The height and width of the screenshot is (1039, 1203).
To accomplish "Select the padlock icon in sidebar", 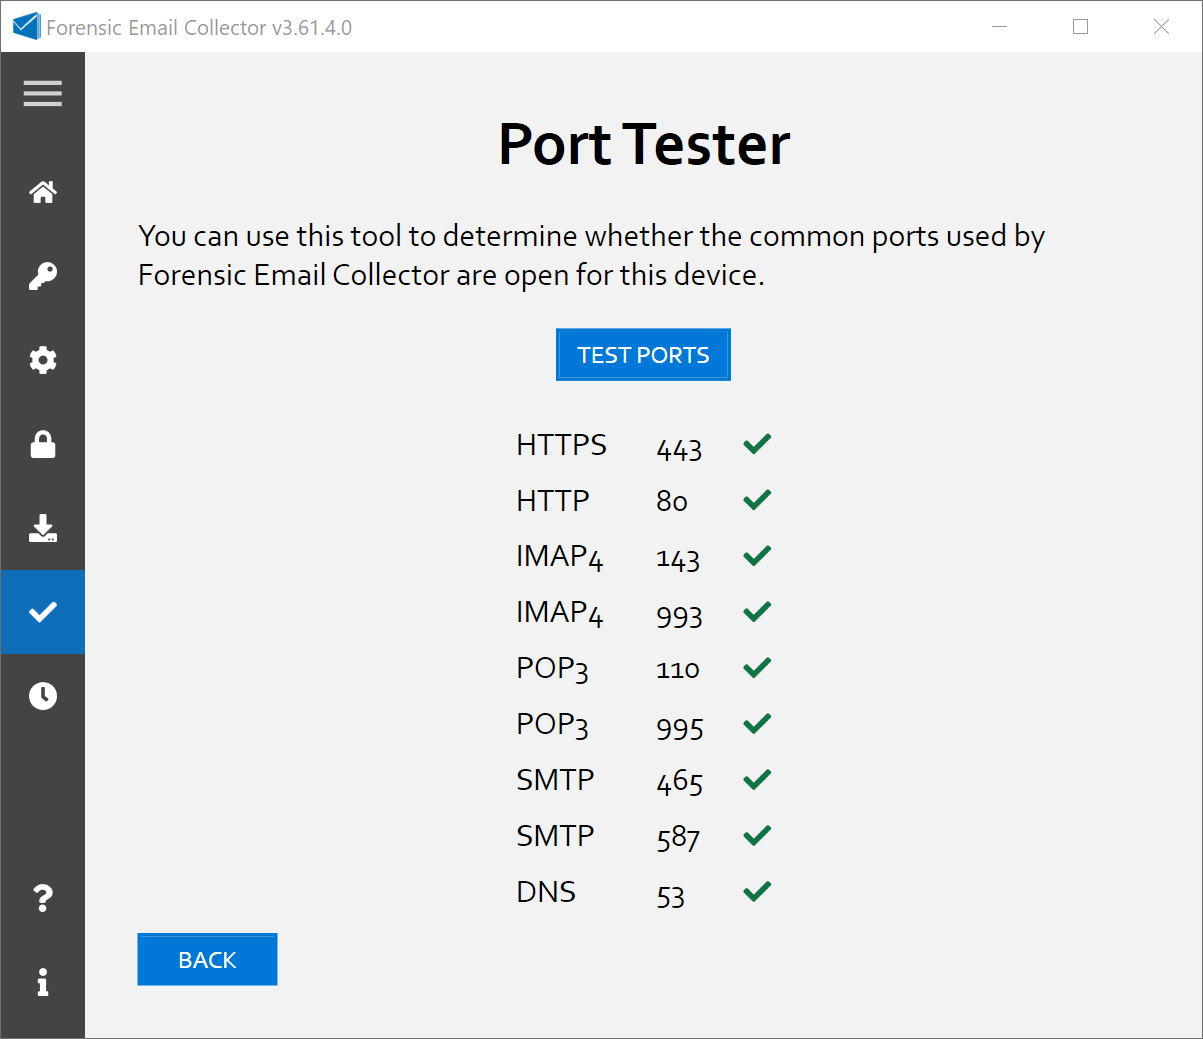I will (42, 444).
